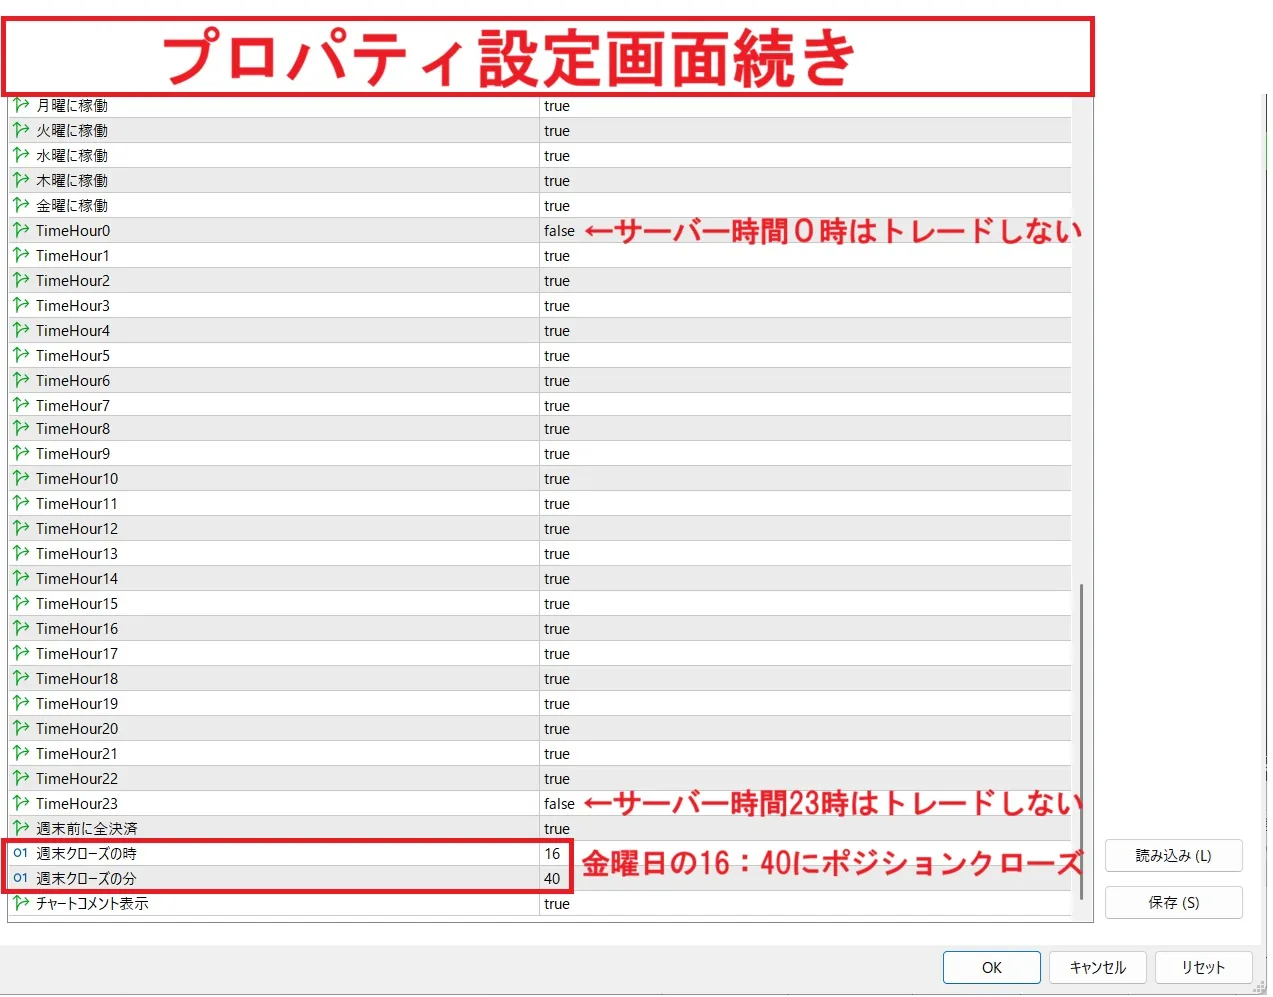Select the true value of TimeHour17
Screen dimensions: 1273x997
[557, 654]
